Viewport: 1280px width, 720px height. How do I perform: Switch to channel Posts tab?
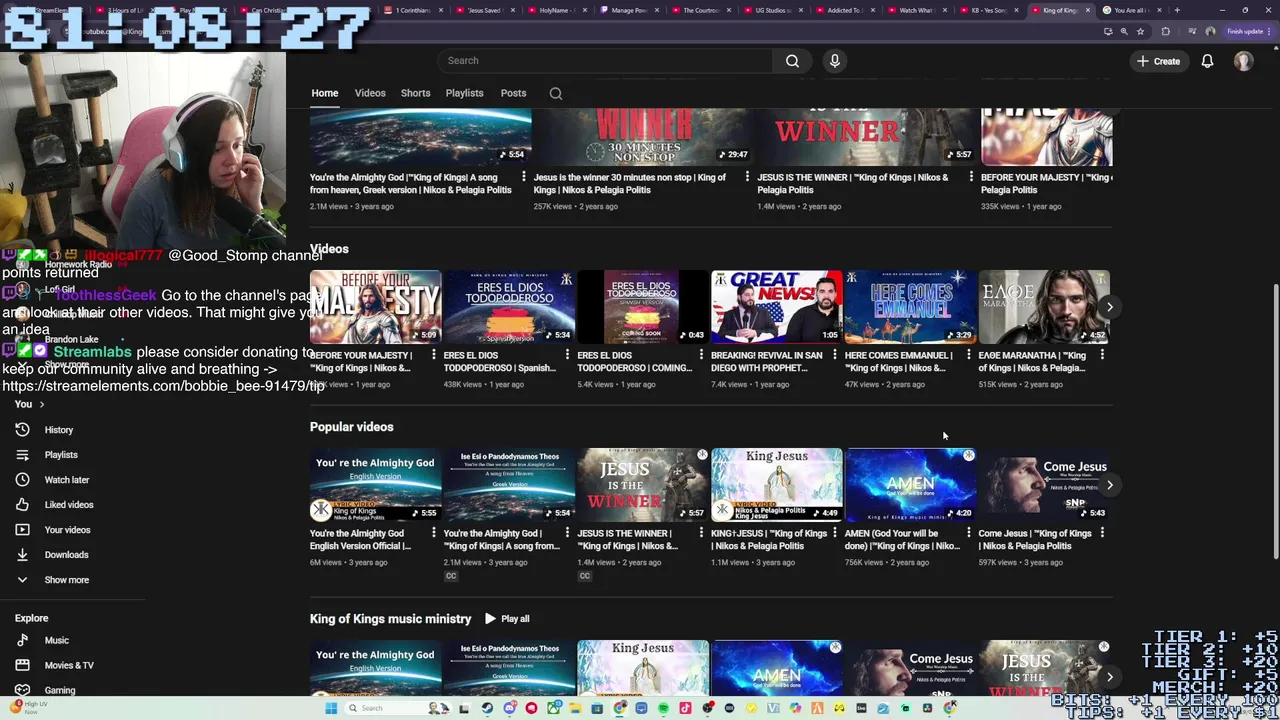pyautogui.click(x=513, y=93)
